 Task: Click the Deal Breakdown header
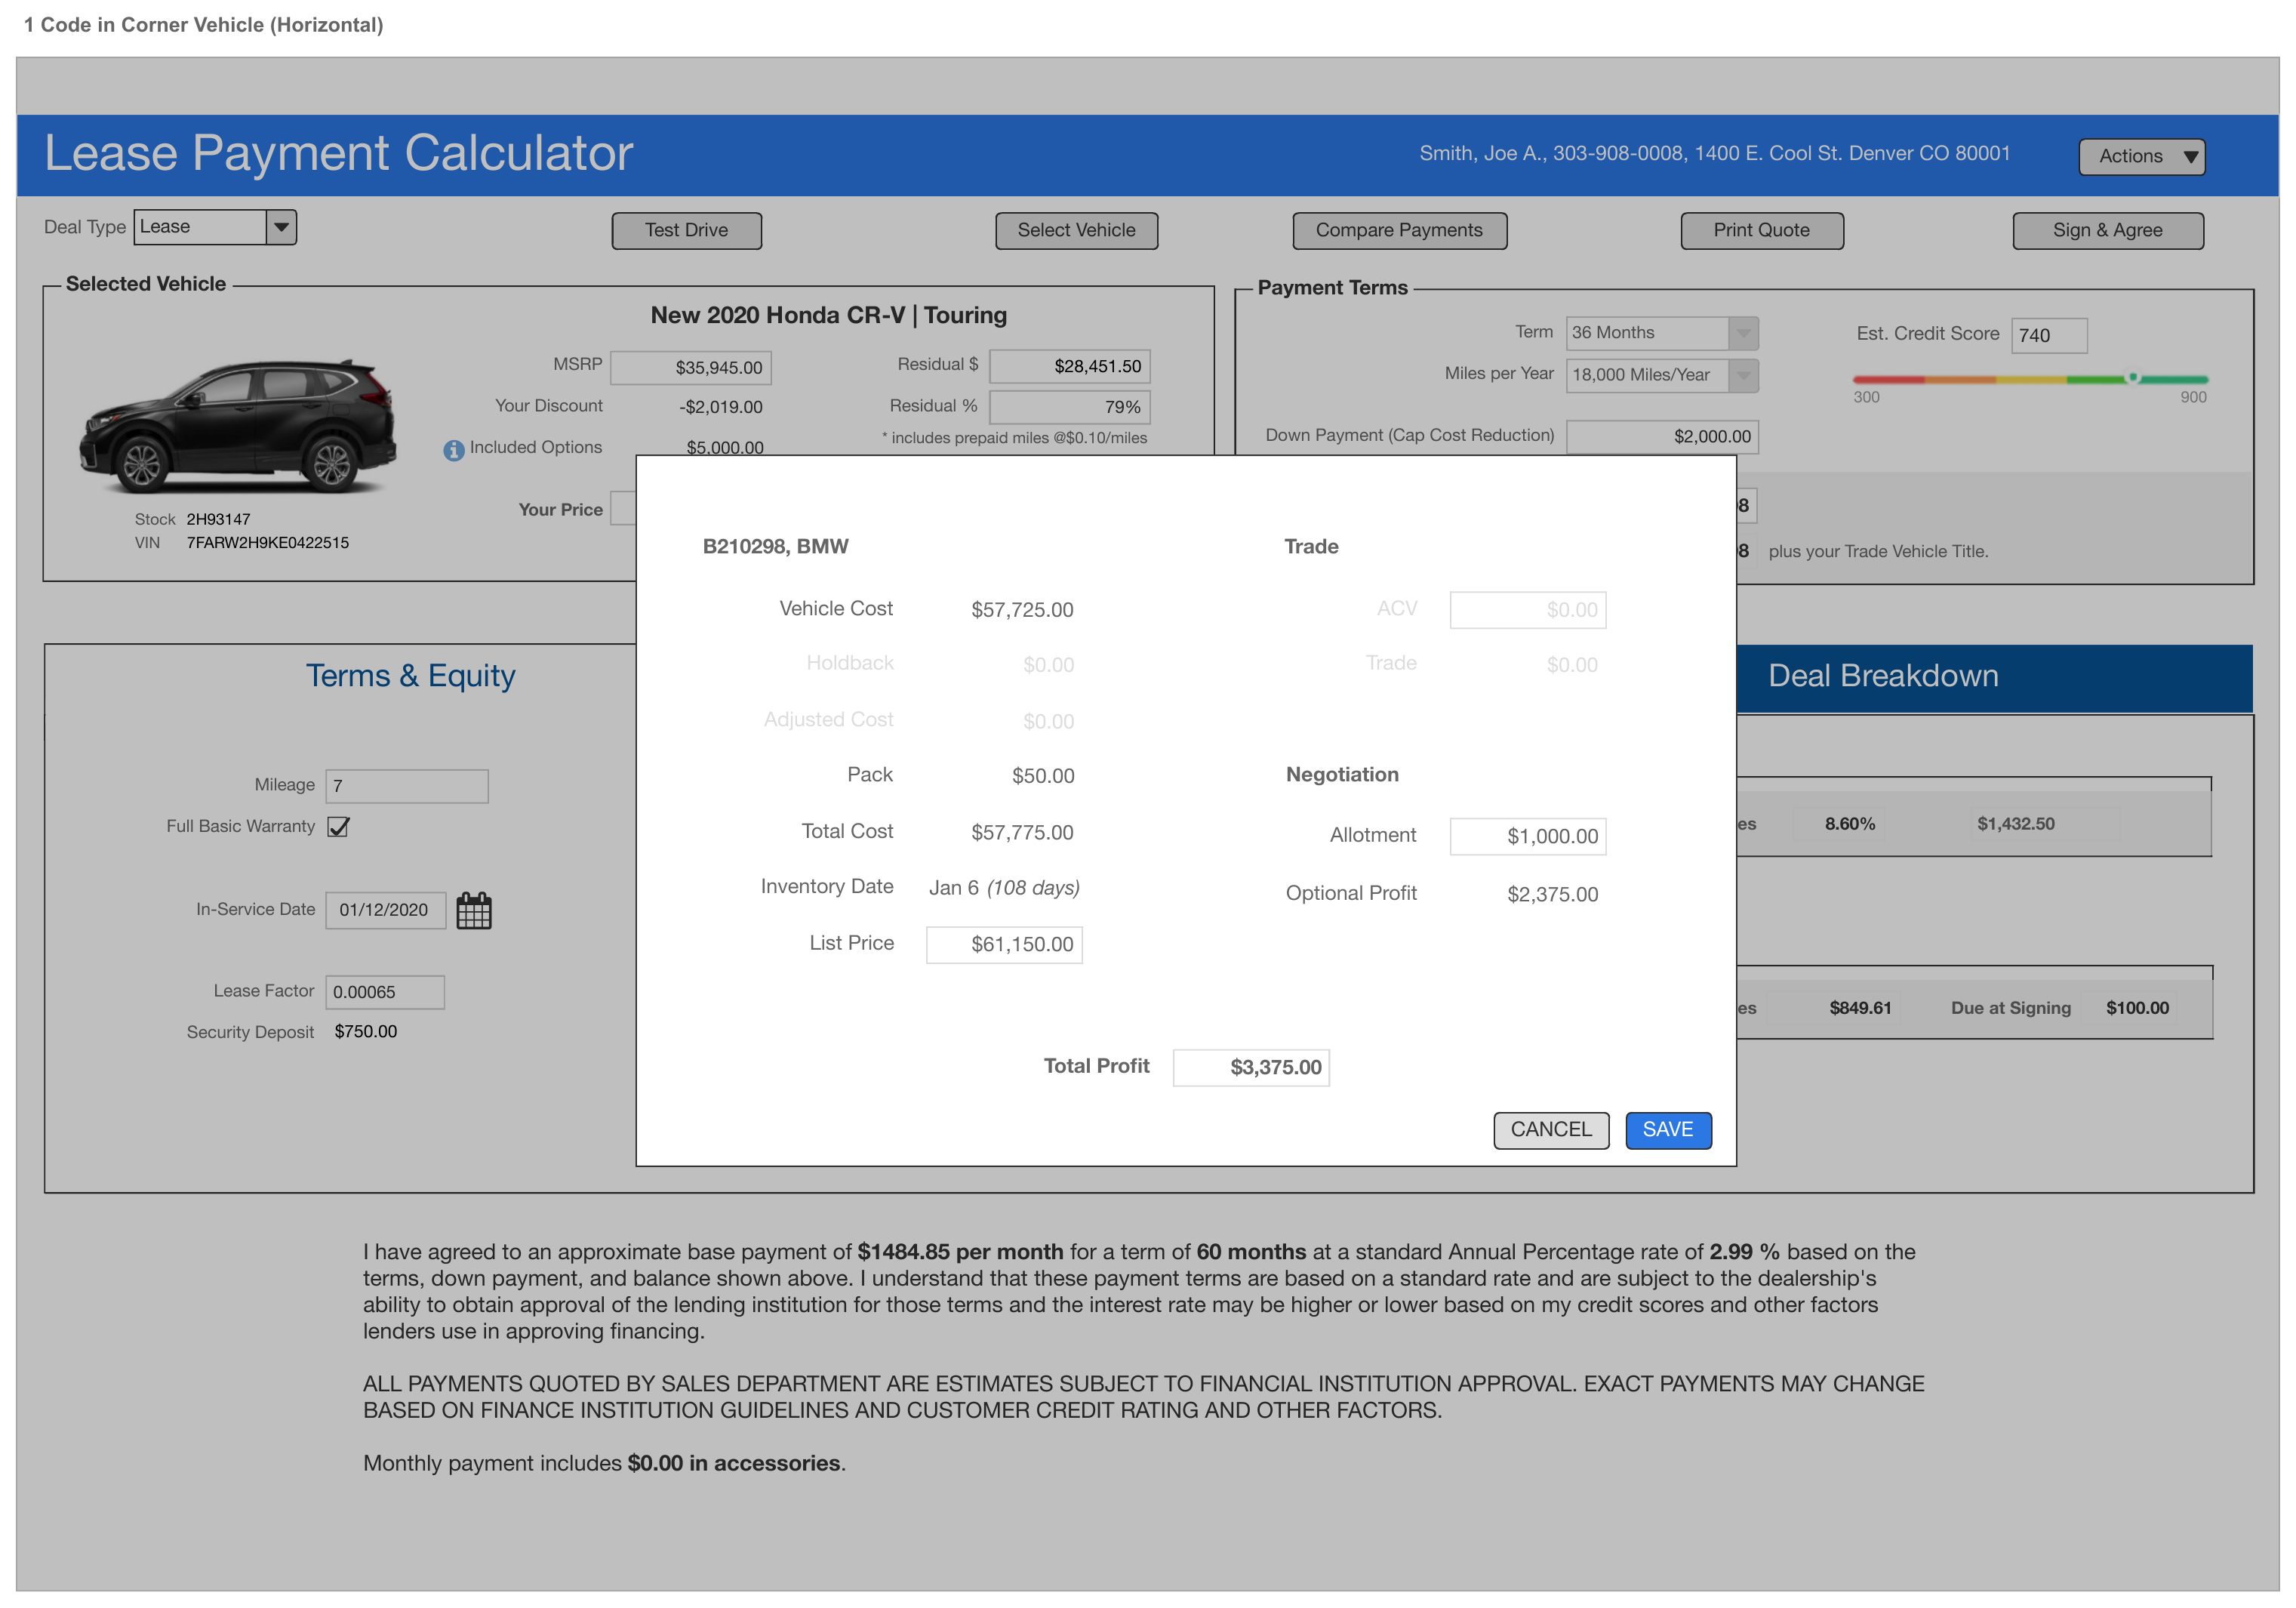pos(1883,676)
